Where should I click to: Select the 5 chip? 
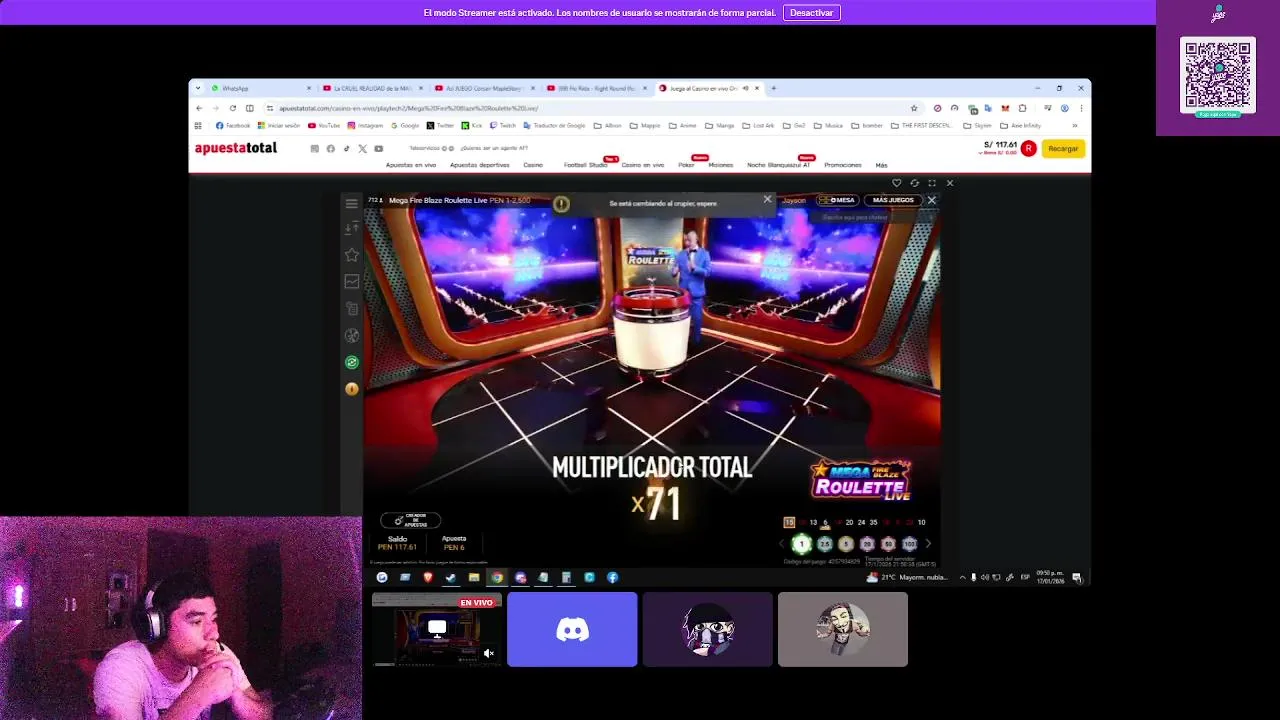pyautogui.click(x=846, y=544)
